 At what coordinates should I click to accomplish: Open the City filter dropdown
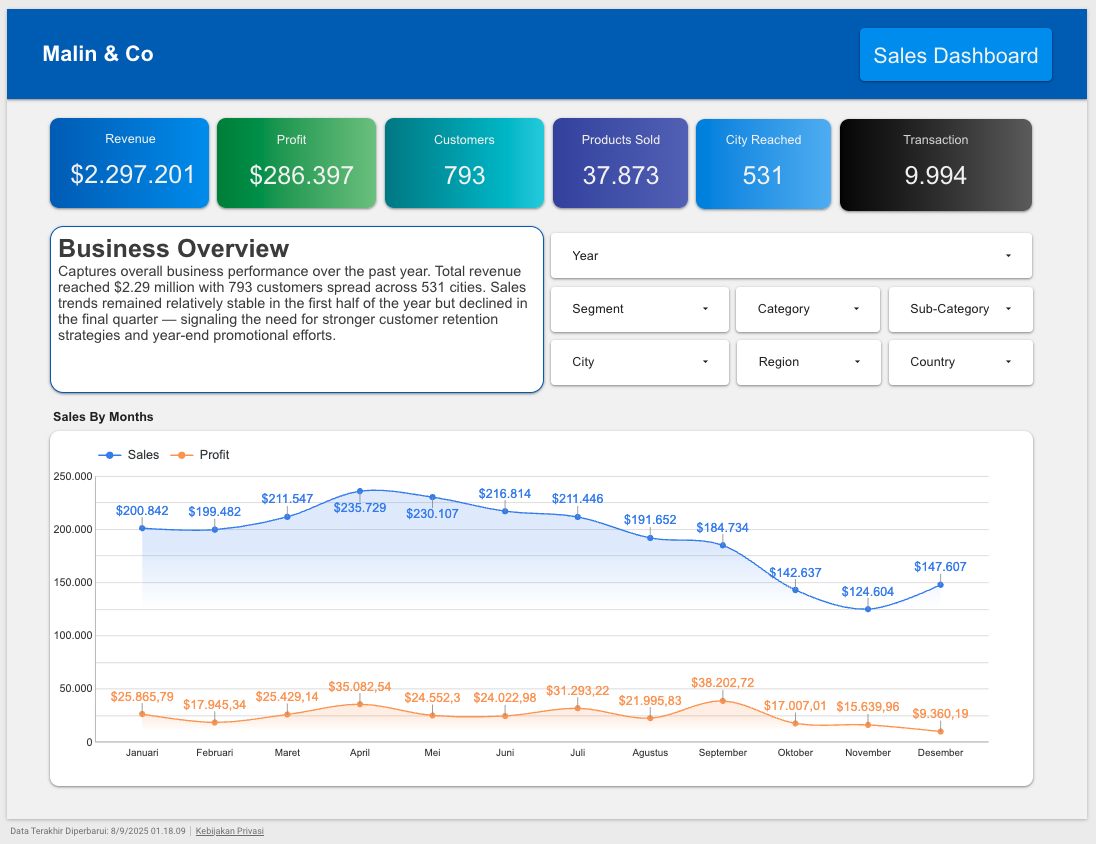tap(639, 362)
